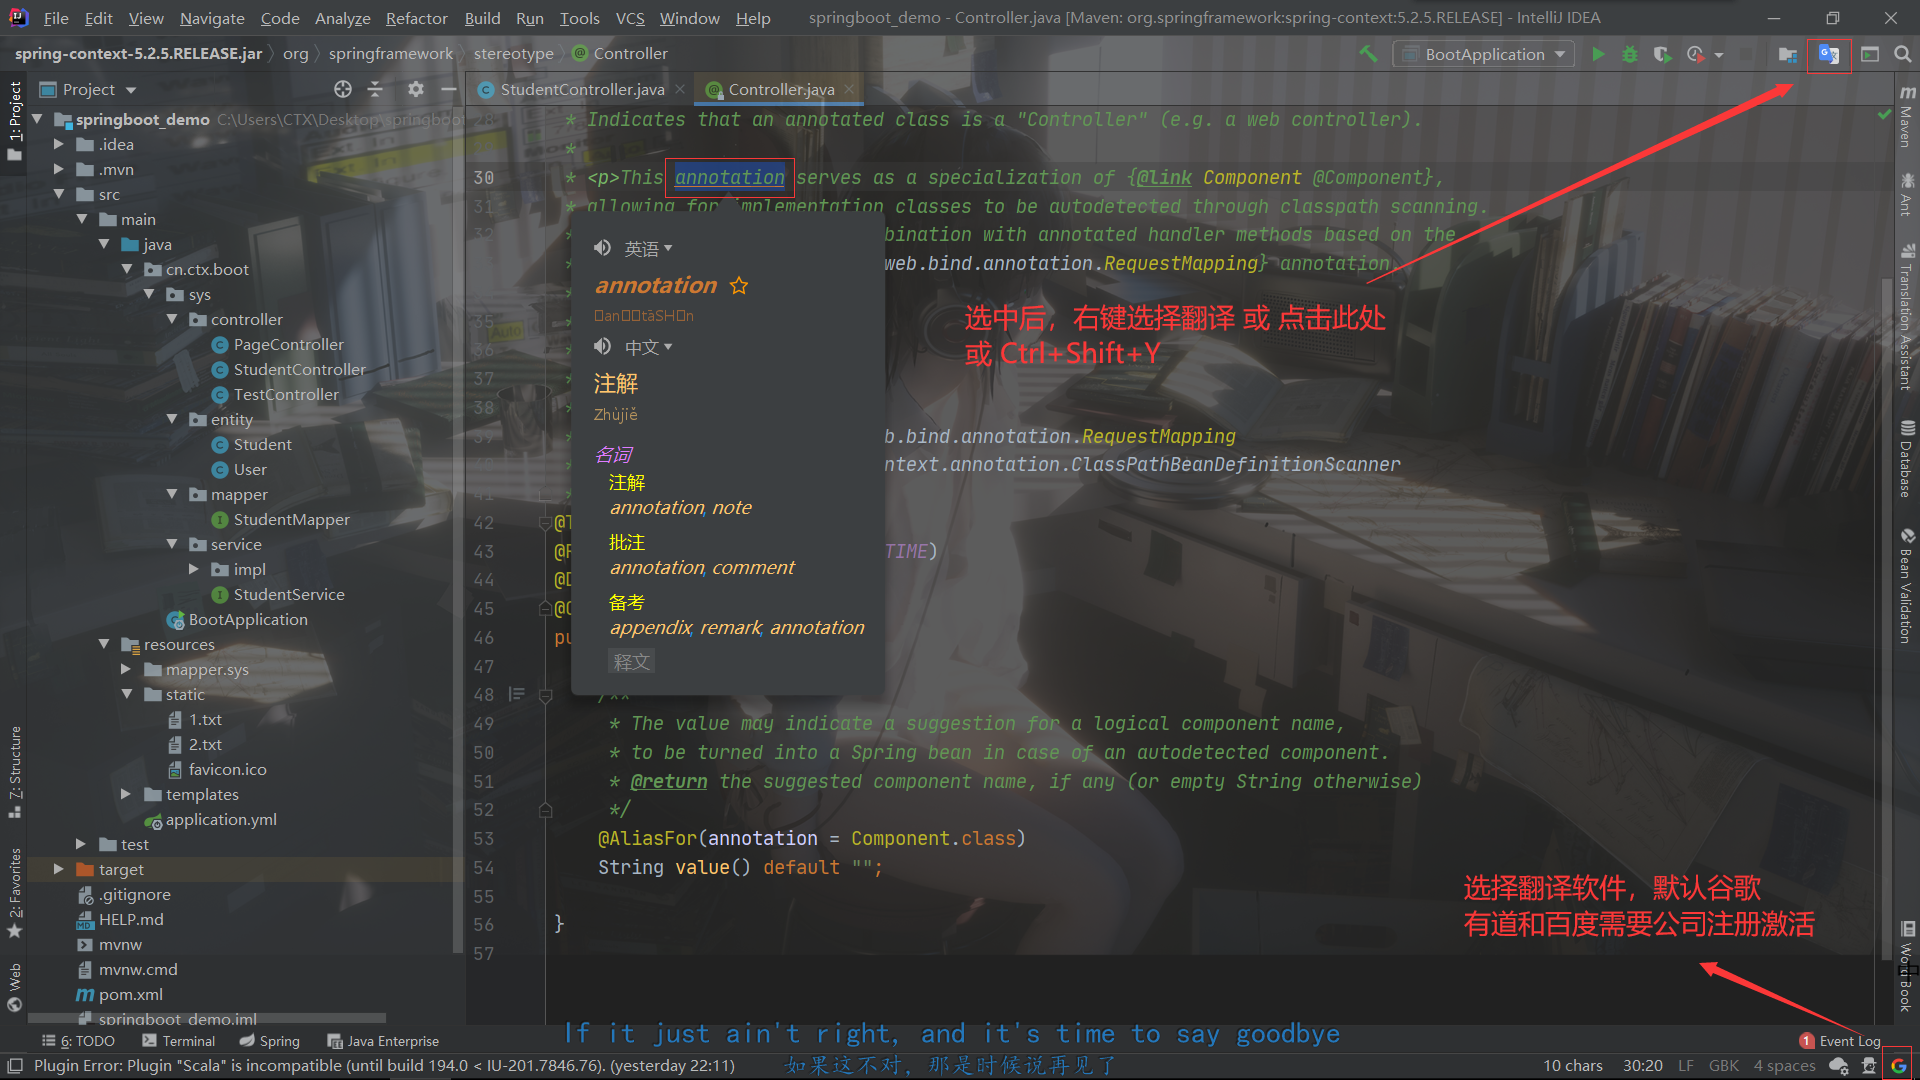Open the Analyze menu

342,18
